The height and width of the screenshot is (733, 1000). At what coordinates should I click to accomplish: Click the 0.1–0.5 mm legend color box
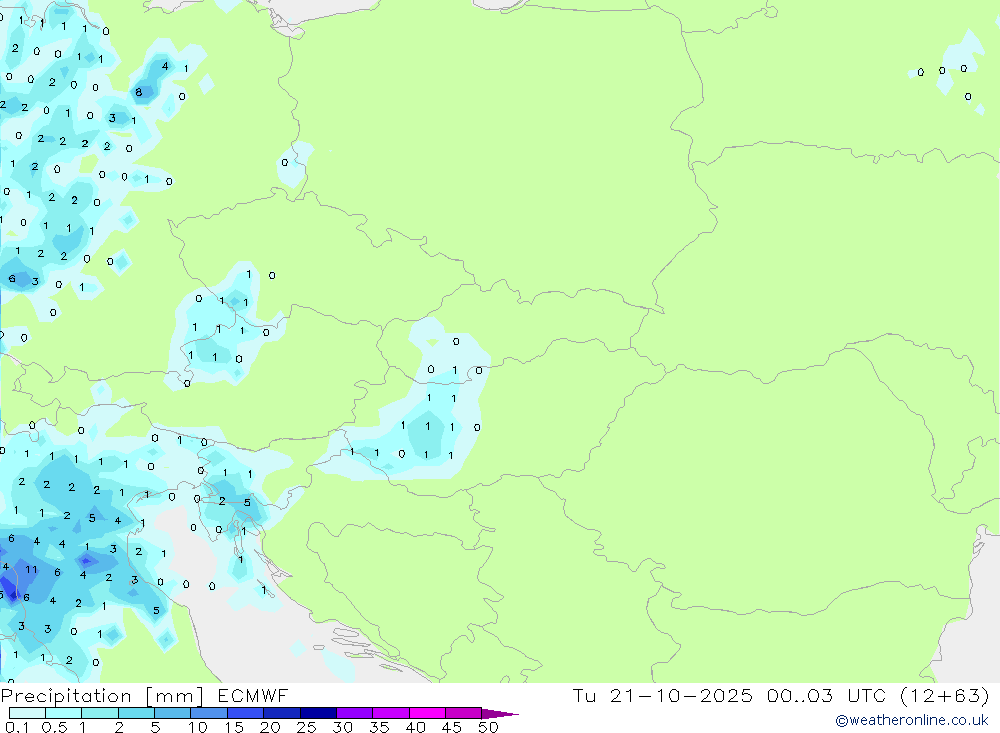27,713
